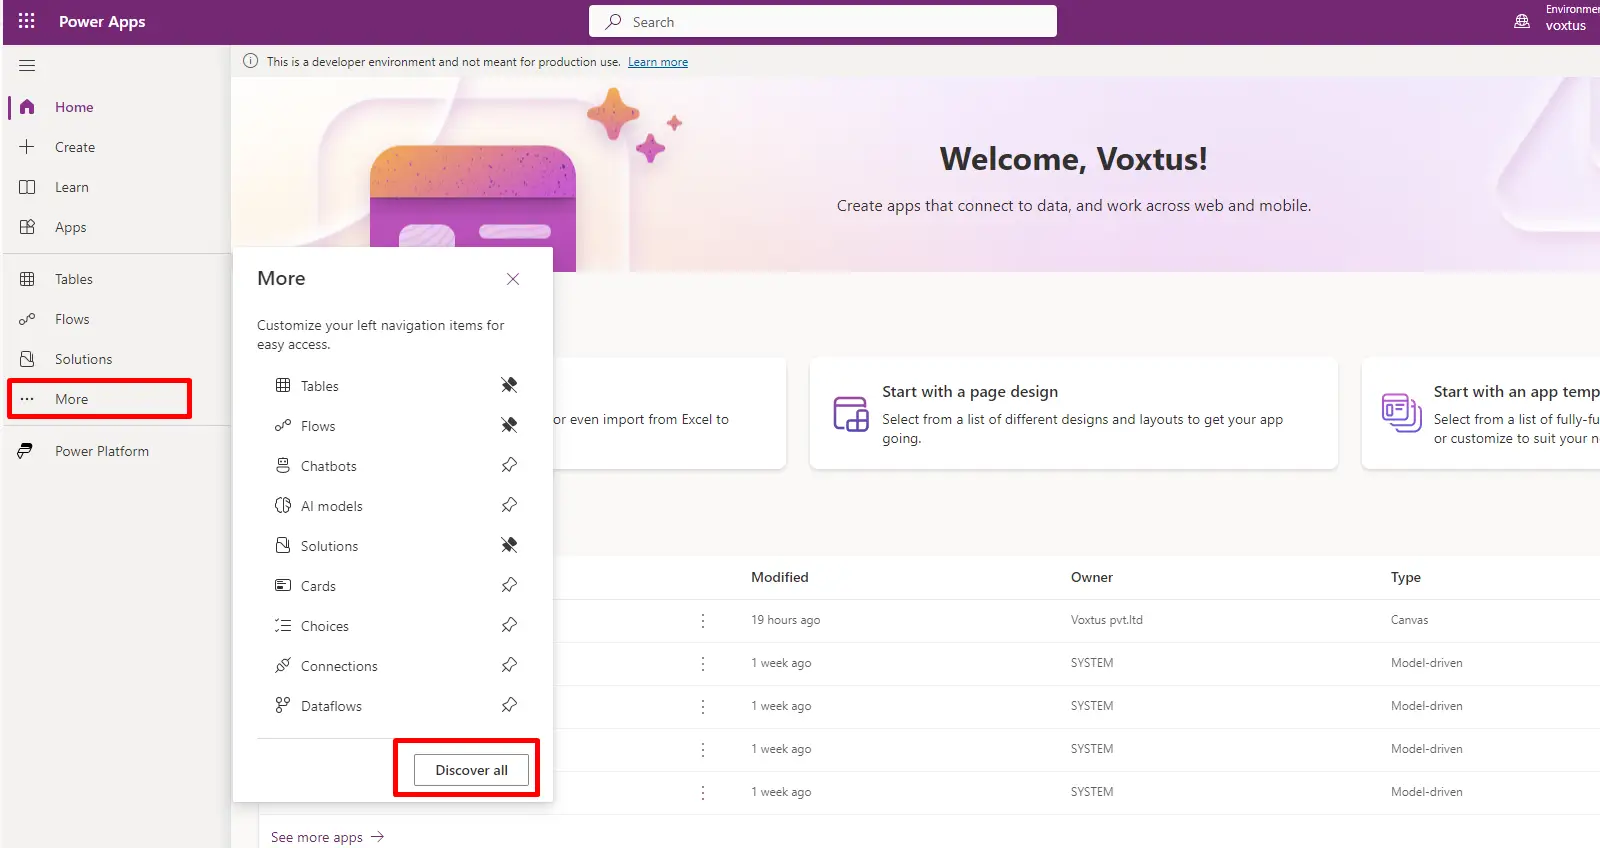Image resolution: width=1600 pixels, height=848 pixels.
Task: Open the Environment picker voxtus
Action: (x=1557, y=20)
